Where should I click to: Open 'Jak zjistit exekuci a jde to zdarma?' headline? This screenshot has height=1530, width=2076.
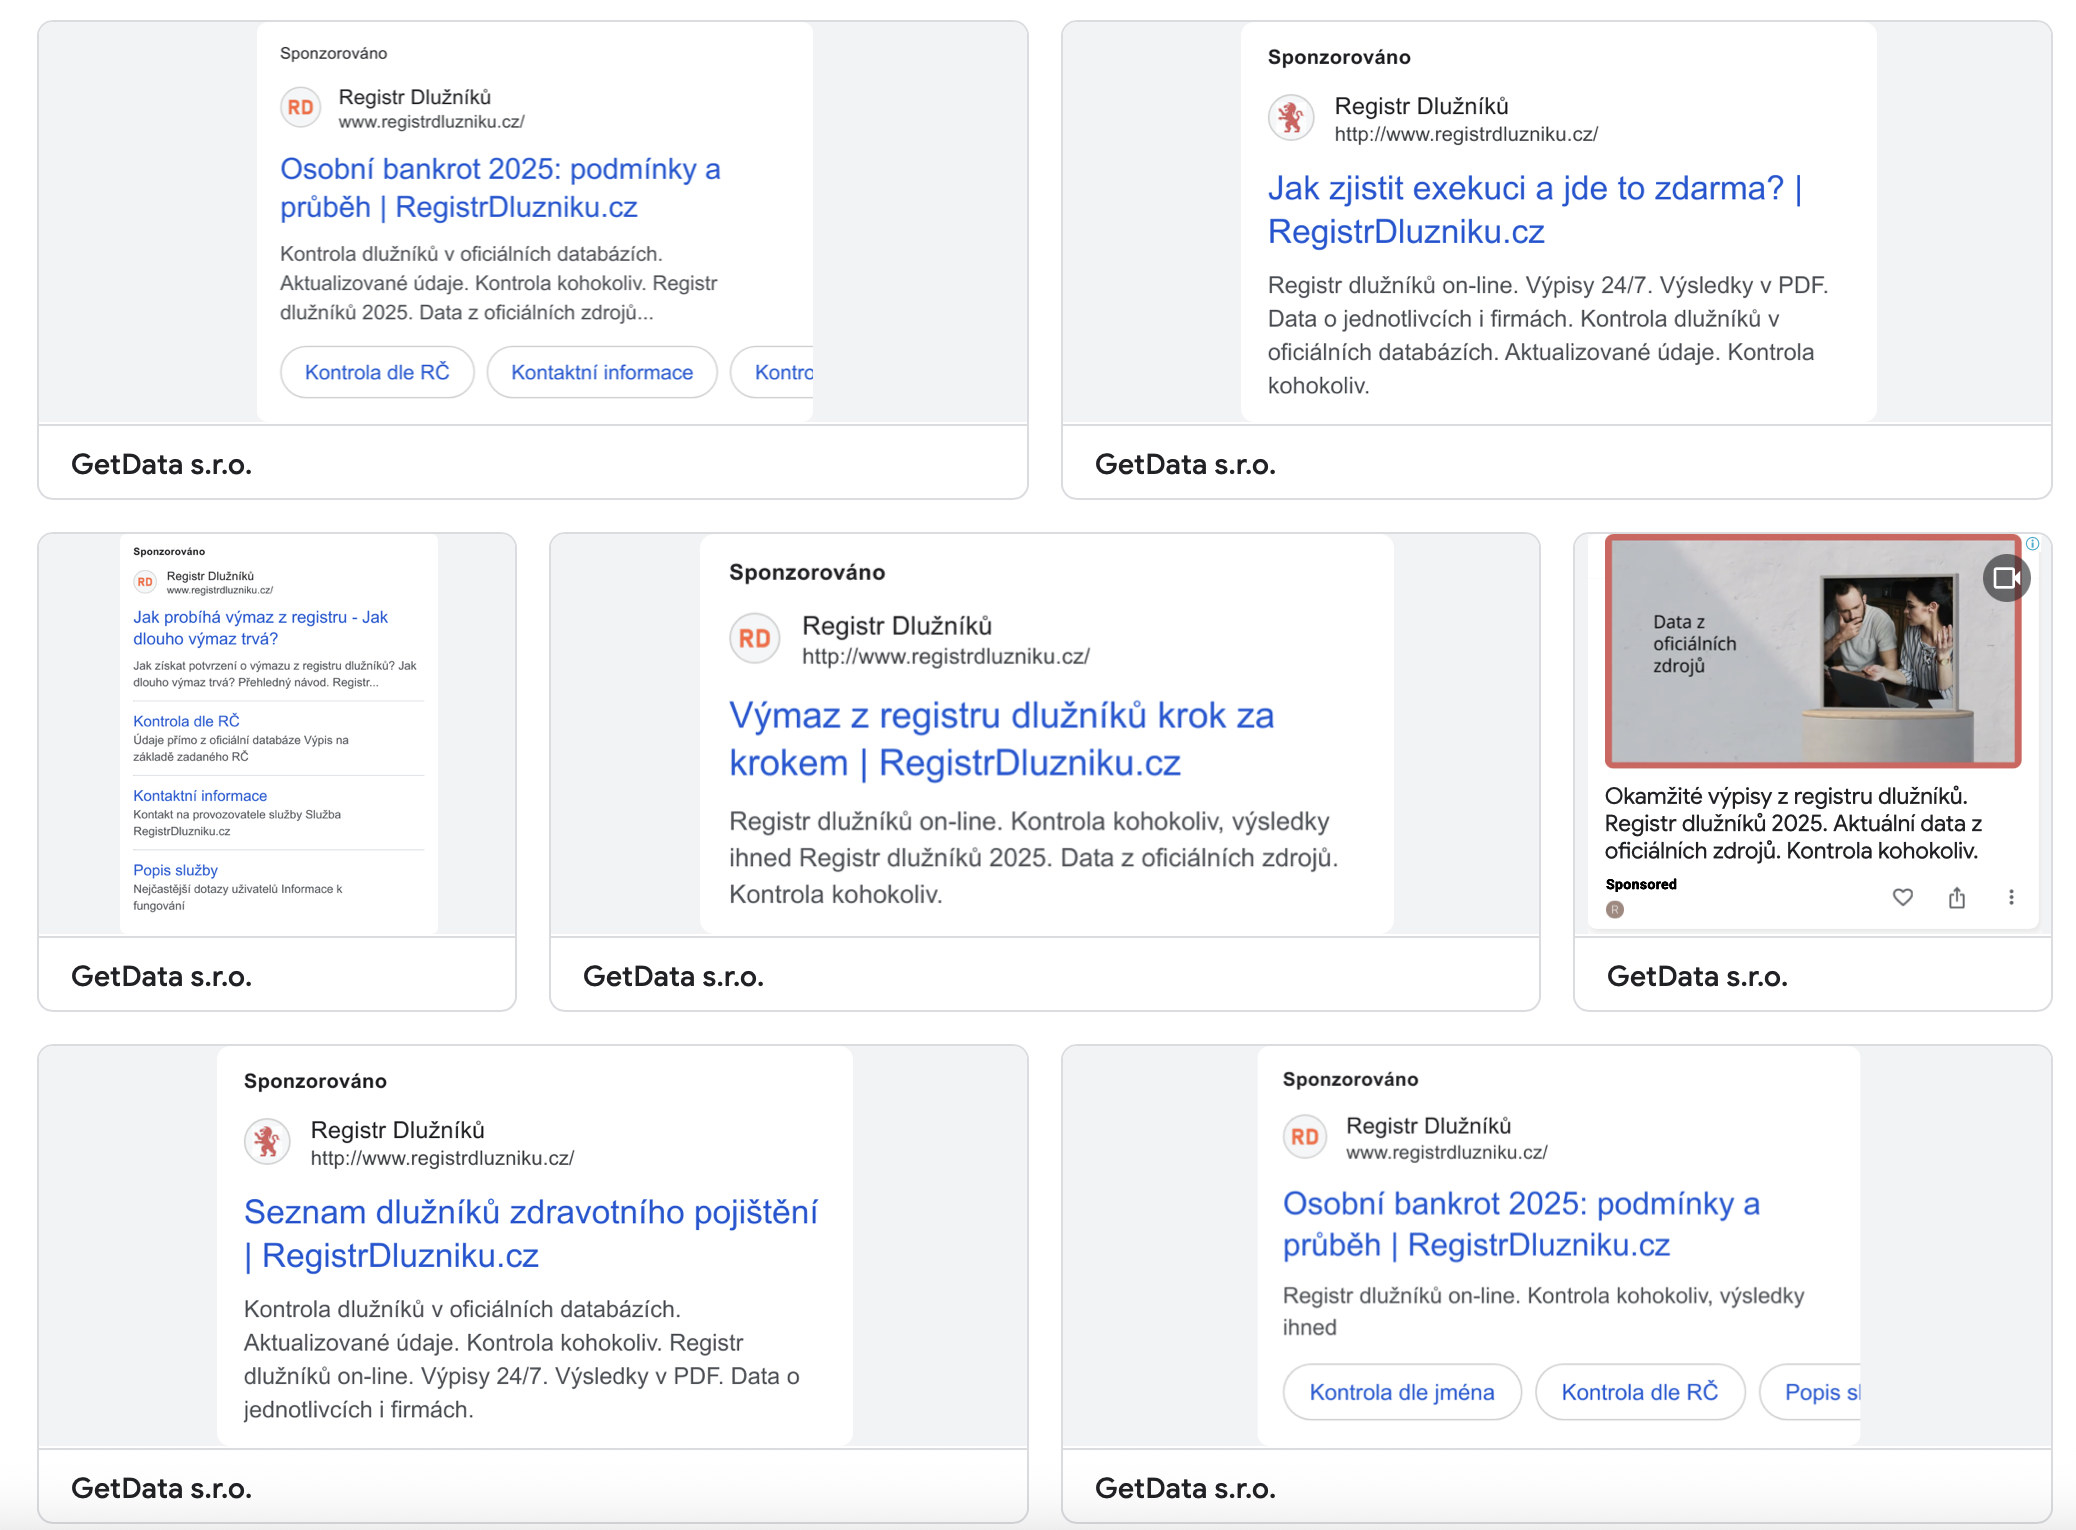coord(1535,209)
